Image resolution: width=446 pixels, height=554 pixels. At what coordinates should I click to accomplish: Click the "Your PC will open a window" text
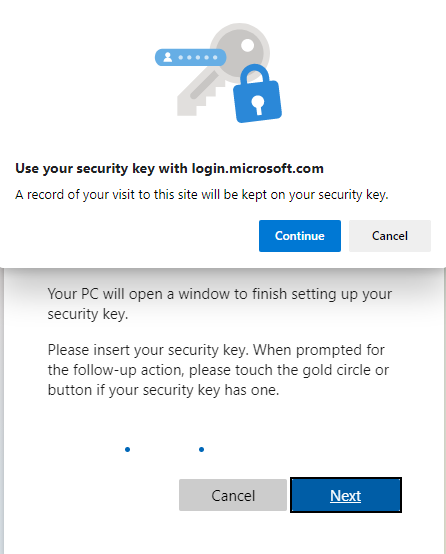coord(220,304)
